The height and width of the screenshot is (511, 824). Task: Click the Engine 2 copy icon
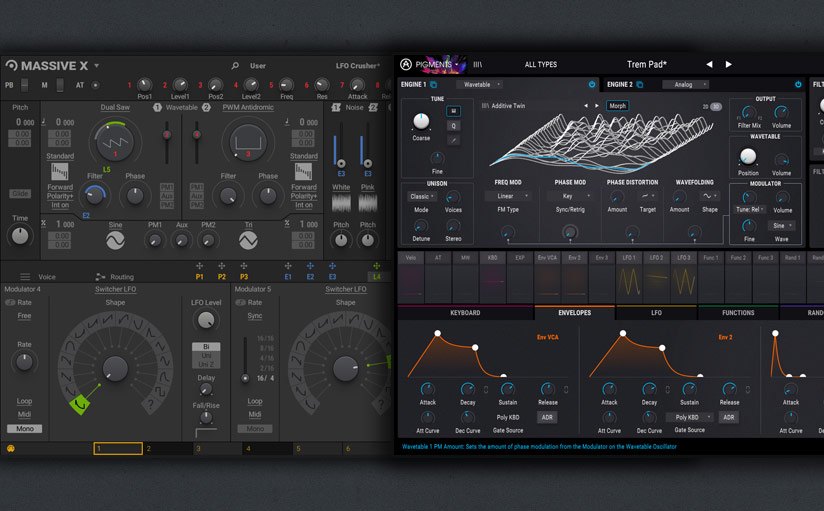pos(640,84)
